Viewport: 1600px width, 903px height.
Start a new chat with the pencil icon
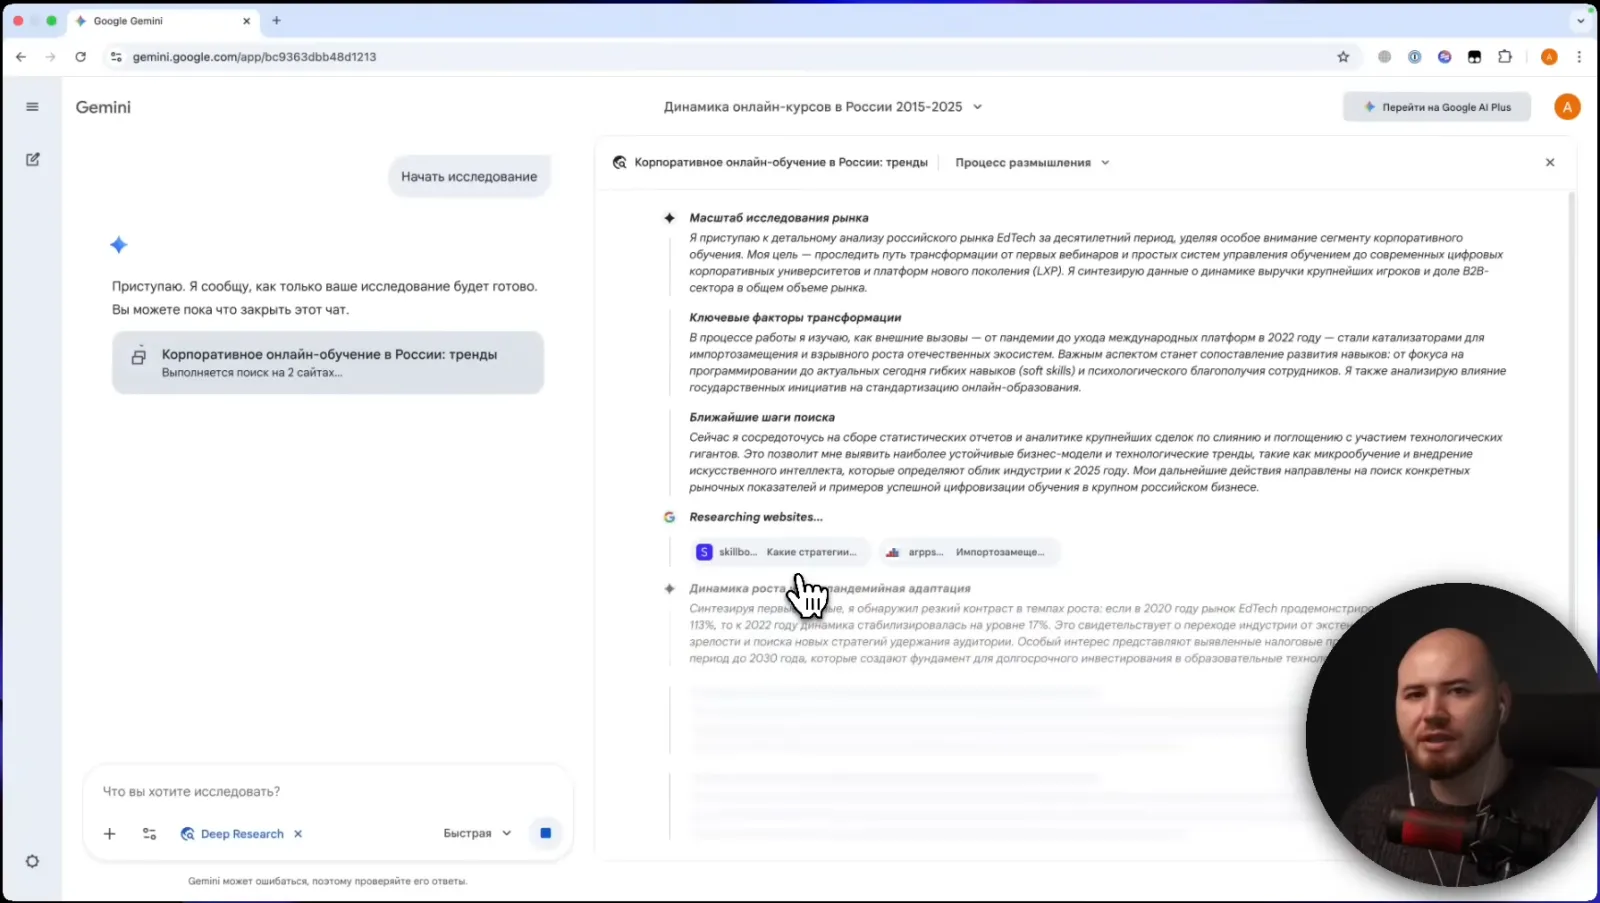(32, 159)
